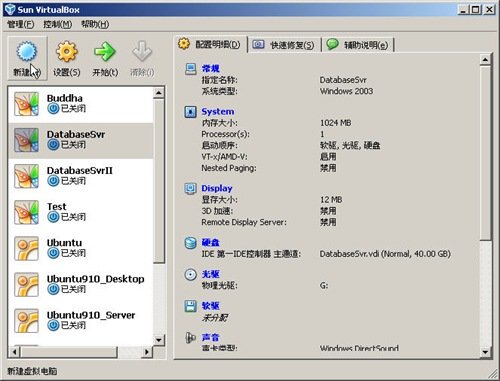
Task: Click the Nested Paging label
Action: click(x=229, y=168)
